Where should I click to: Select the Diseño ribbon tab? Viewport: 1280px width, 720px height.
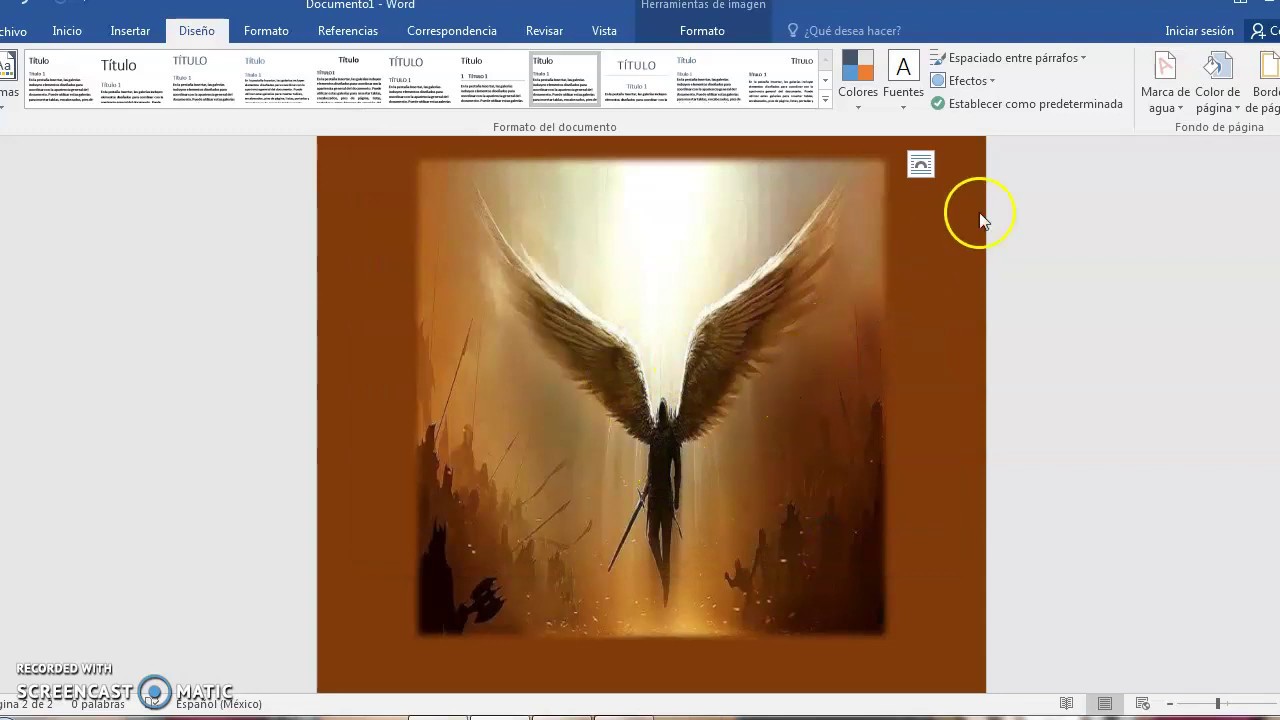pyautogui.click(x=197, y=31)
